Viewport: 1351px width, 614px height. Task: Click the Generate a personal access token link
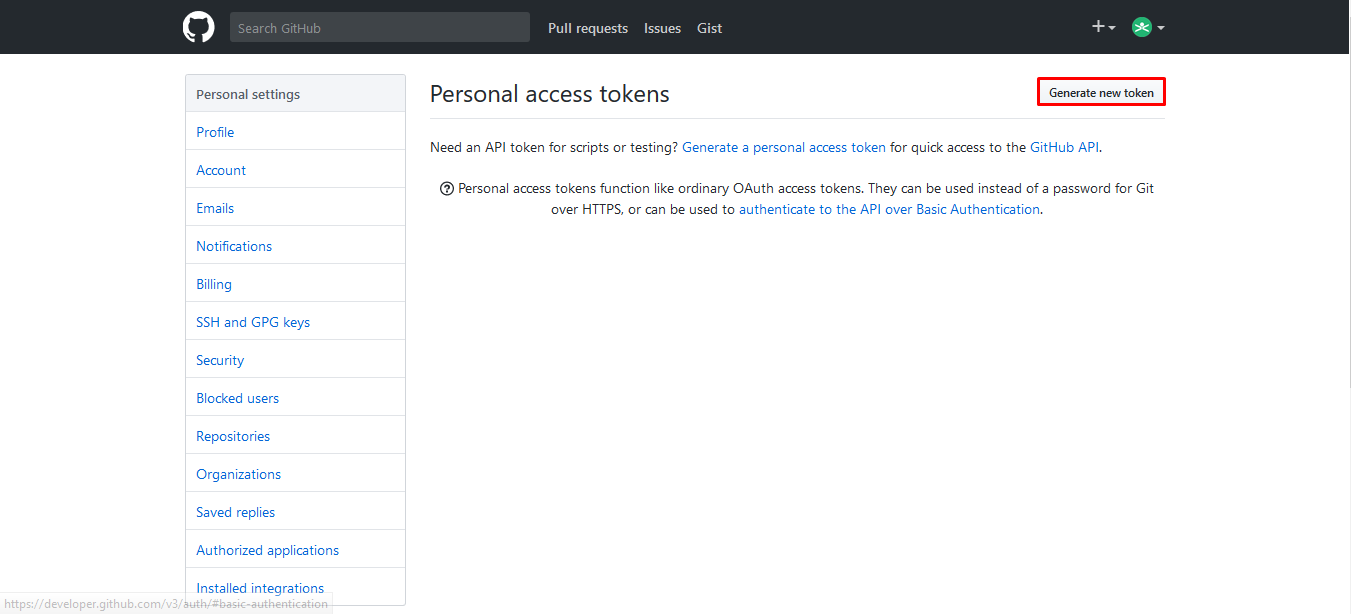pyautogui.click(x=784, y=147)
